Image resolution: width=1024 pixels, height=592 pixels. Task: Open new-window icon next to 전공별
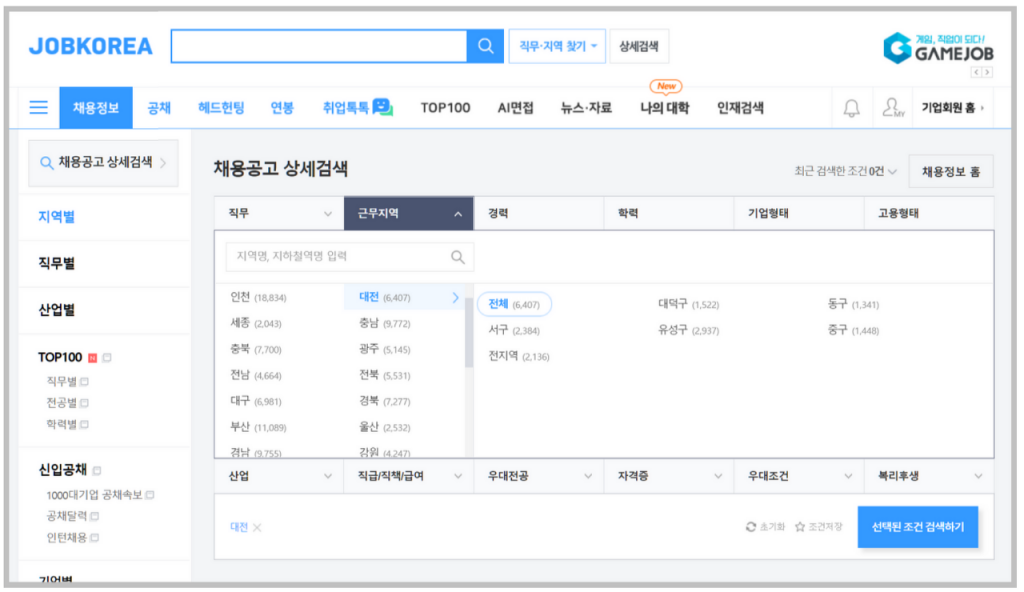[x=84, y=403]
